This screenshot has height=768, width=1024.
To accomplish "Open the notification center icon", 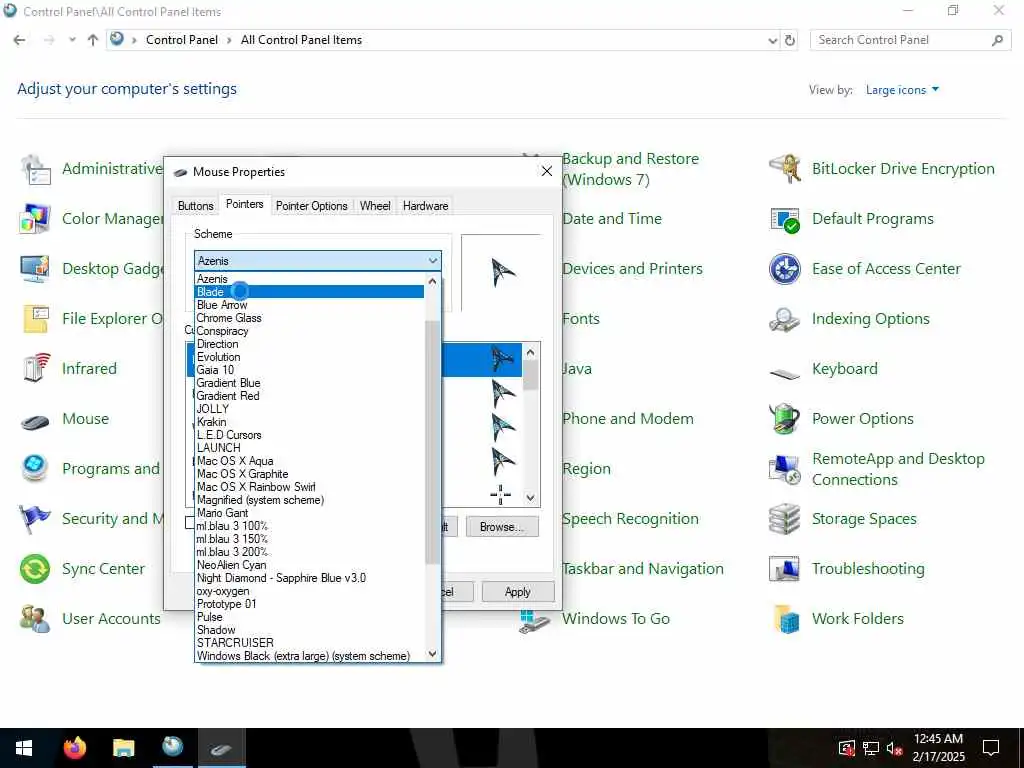I will click(991, 748).
